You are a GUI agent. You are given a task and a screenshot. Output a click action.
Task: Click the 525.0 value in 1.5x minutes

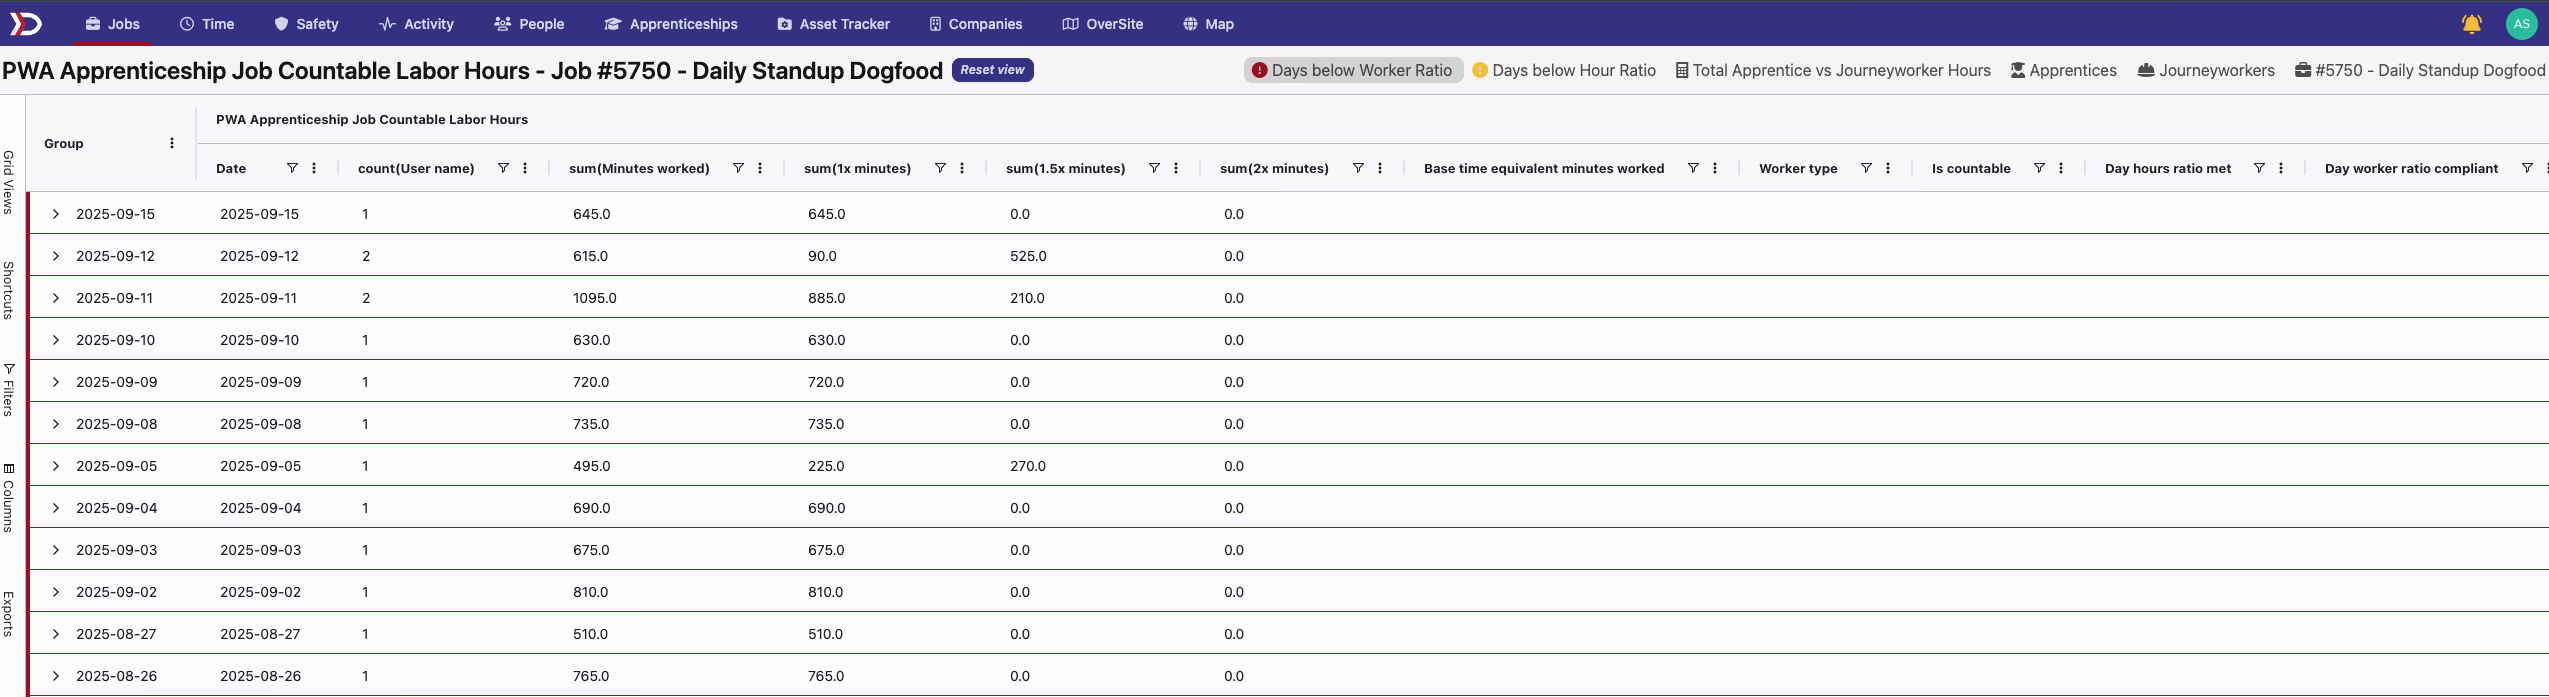coord(1028,256)
